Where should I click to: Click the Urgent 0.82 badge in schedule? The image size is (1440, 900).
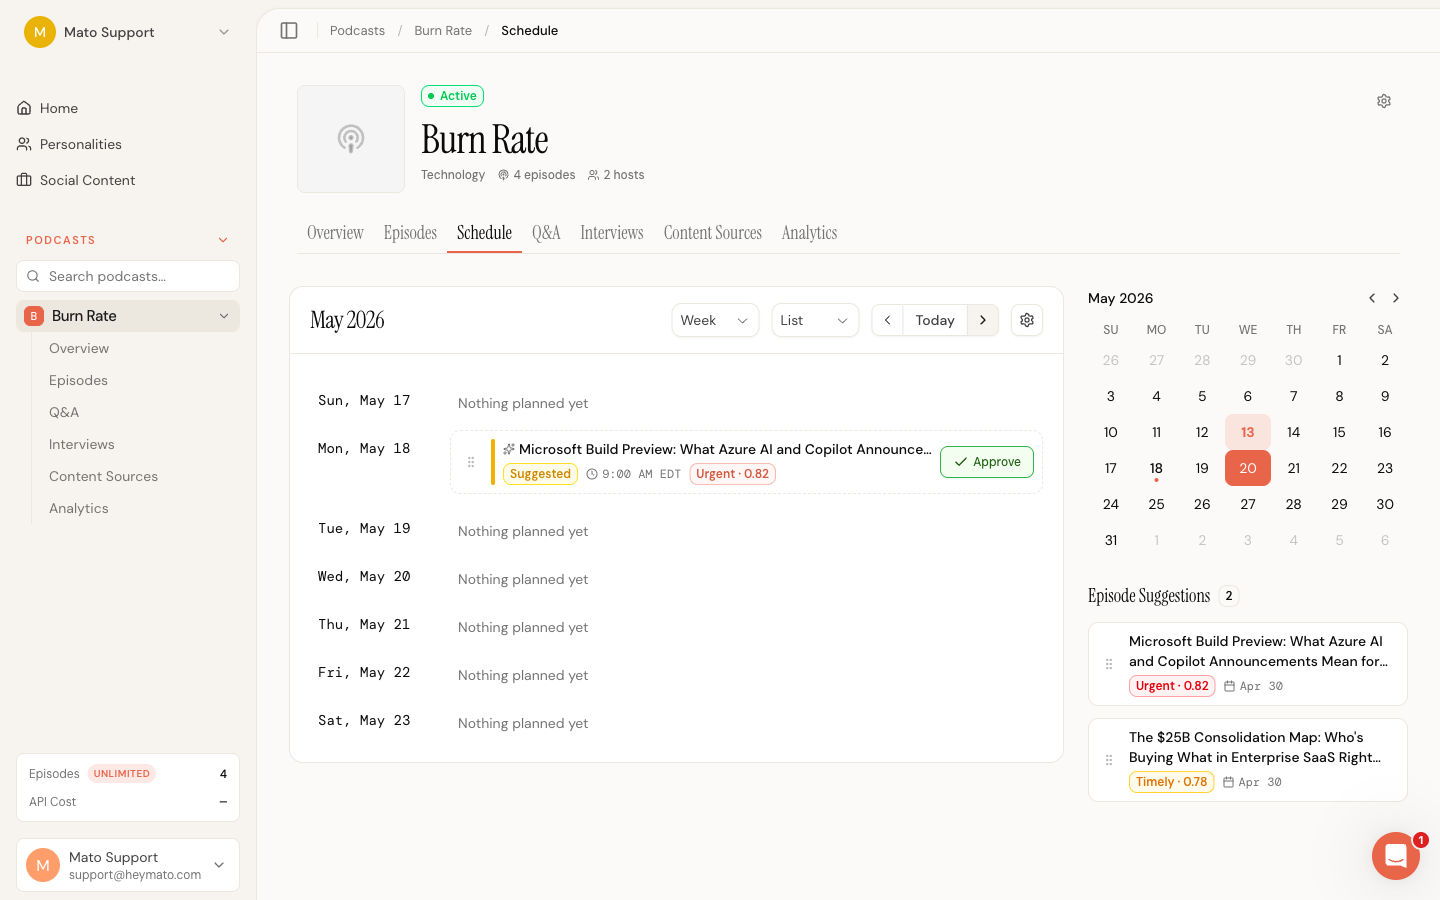733,474
